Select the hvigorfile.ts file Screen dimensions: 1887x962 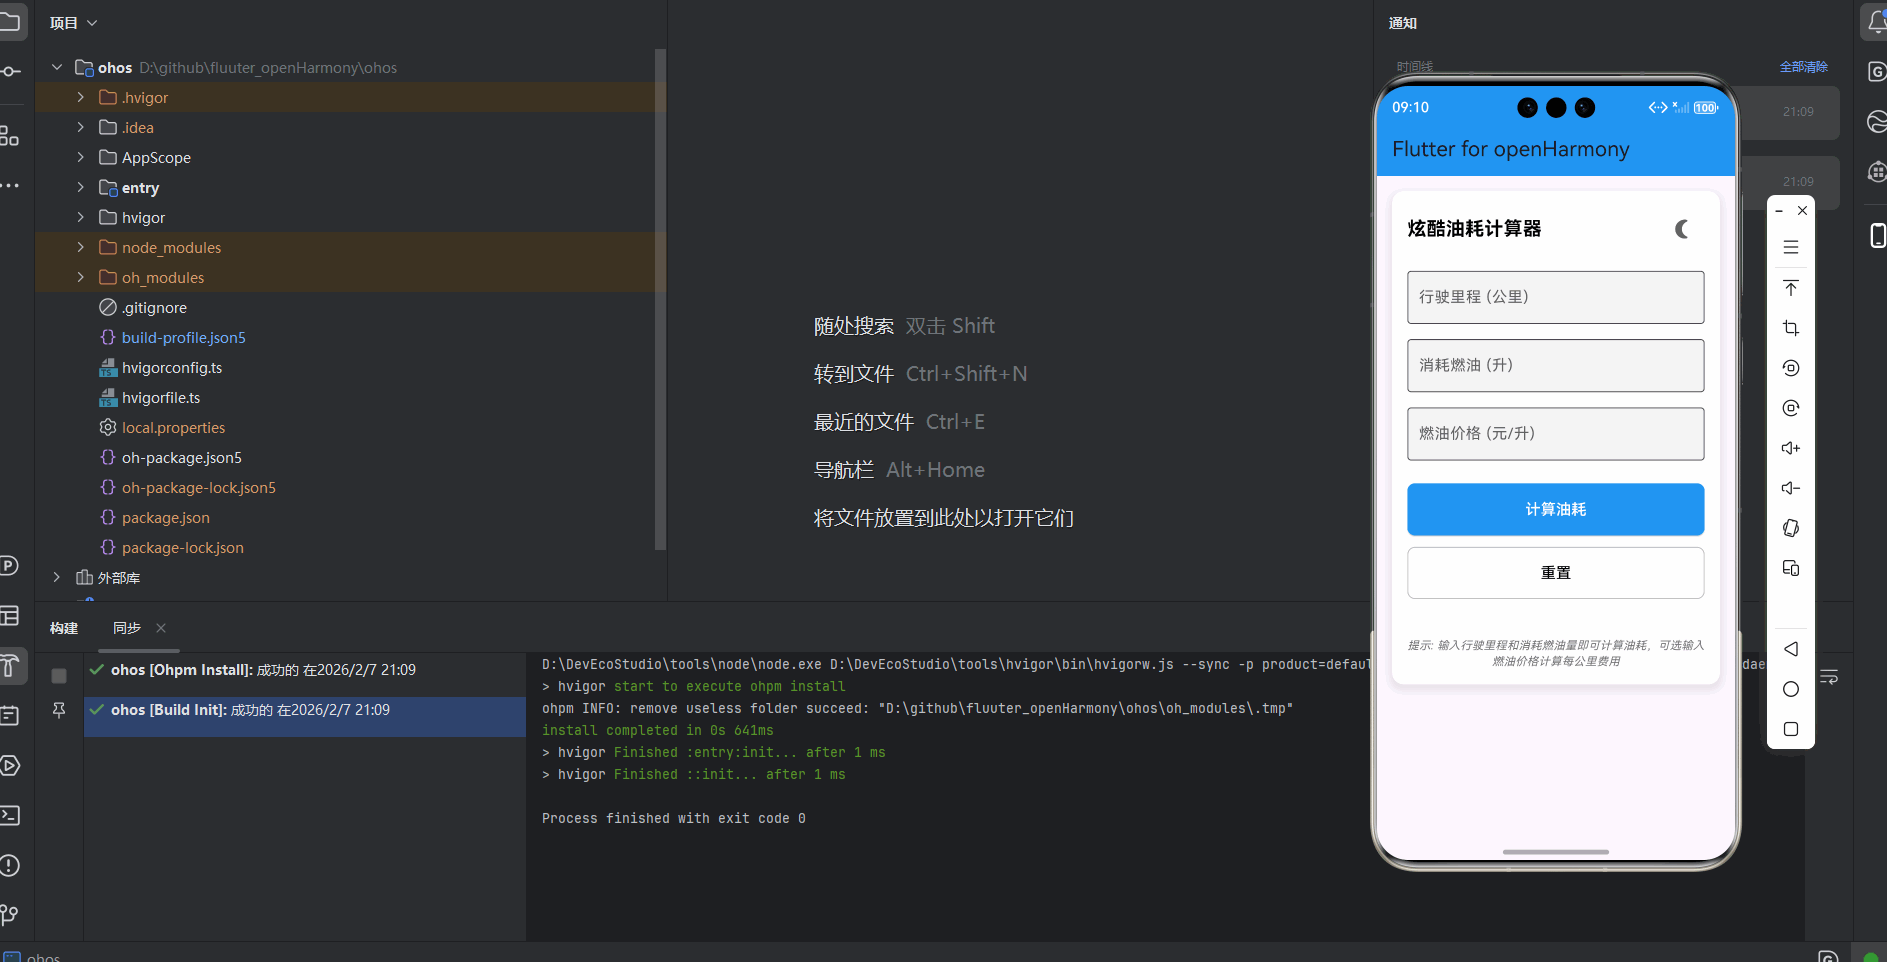point(160,397)
